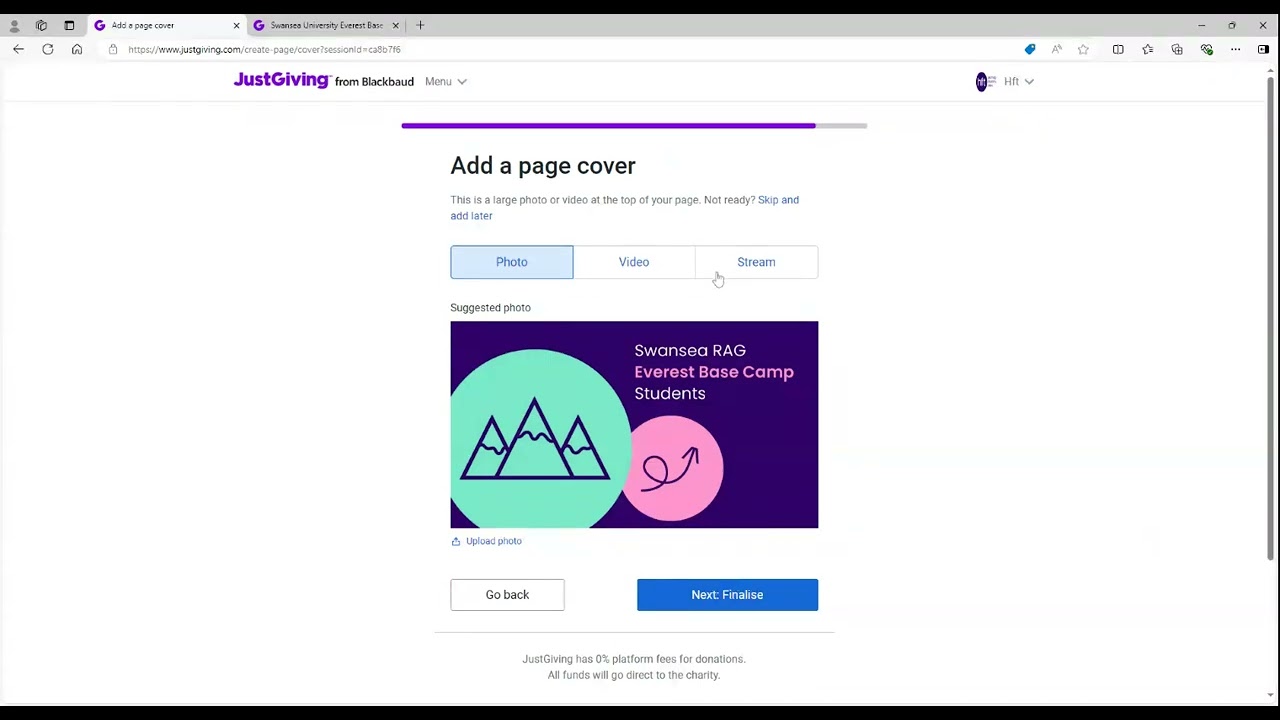Select the Video cover option

pyautogui.click(x=634, y=262)
